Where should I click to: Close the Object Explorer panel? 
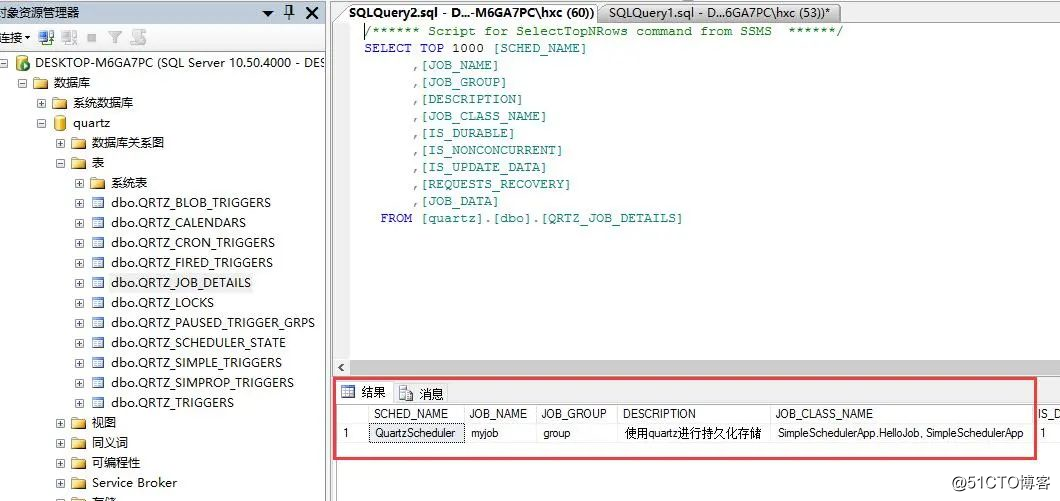click(x=312, y=12)
